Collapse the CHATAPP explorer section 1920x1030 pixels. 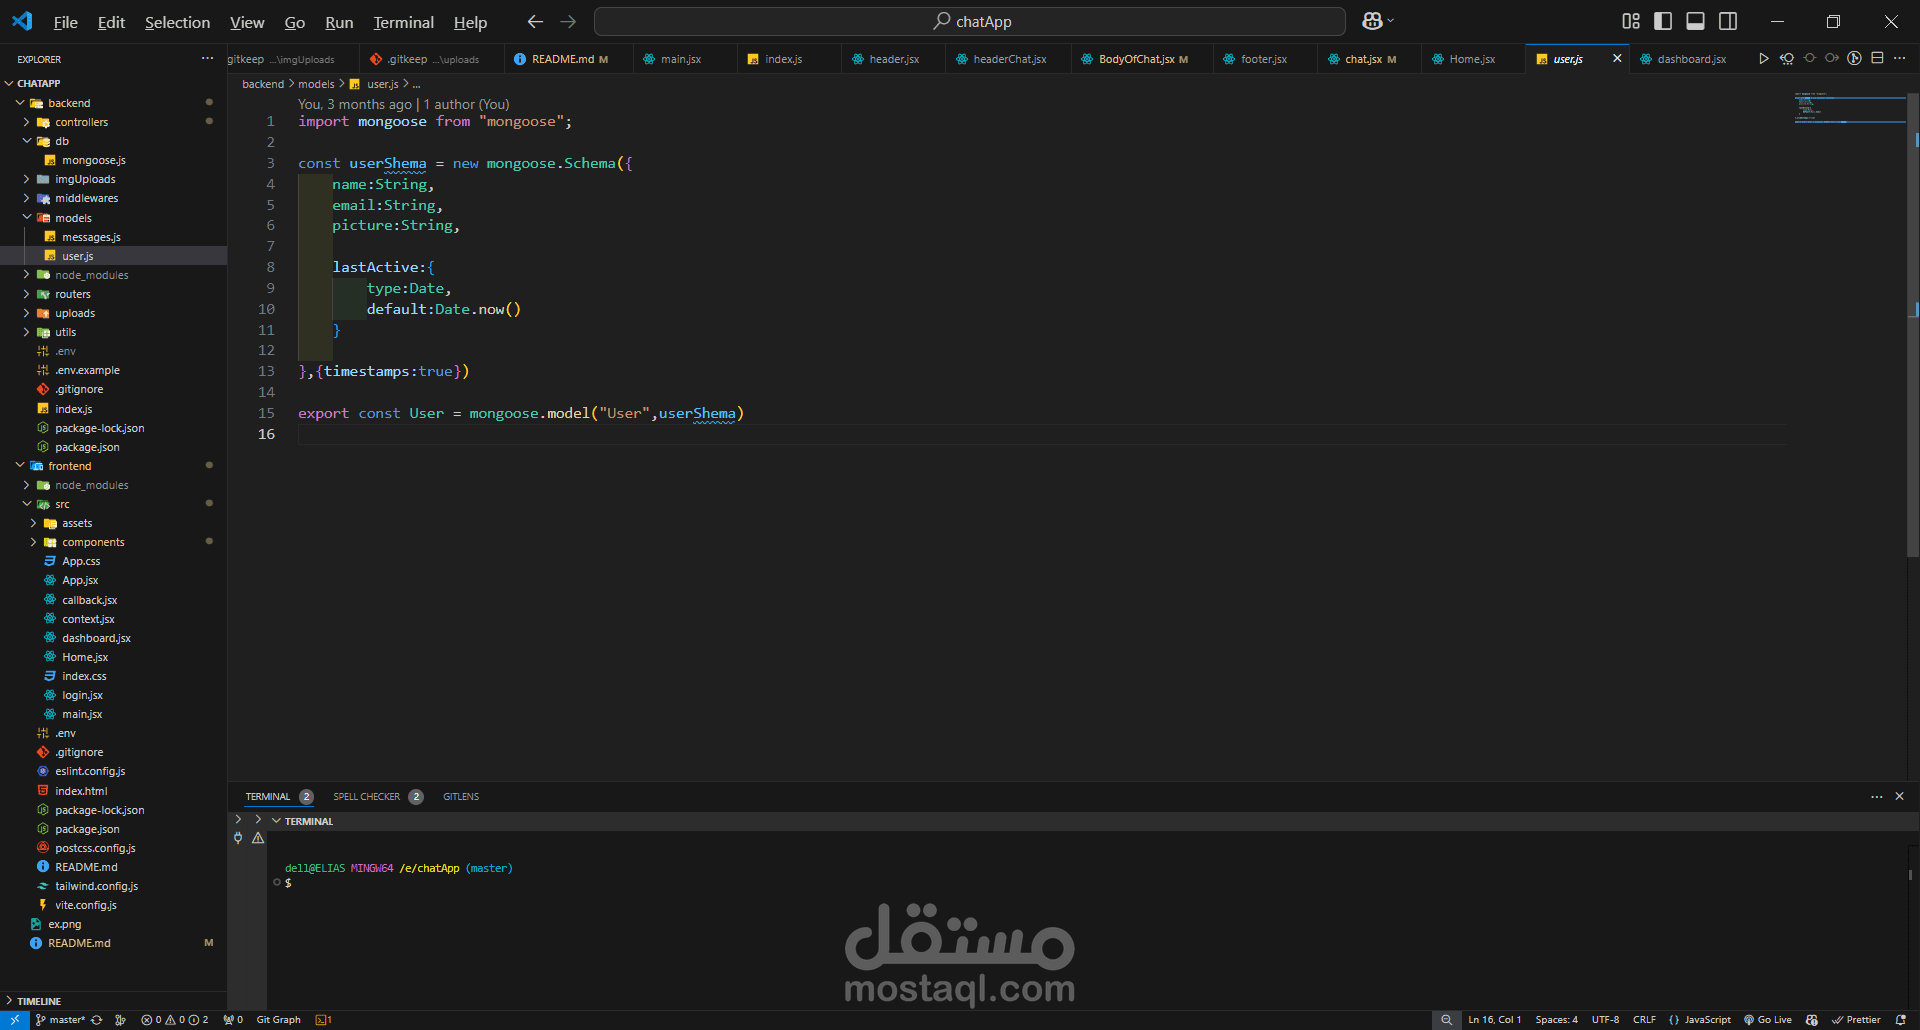point(114,83)
